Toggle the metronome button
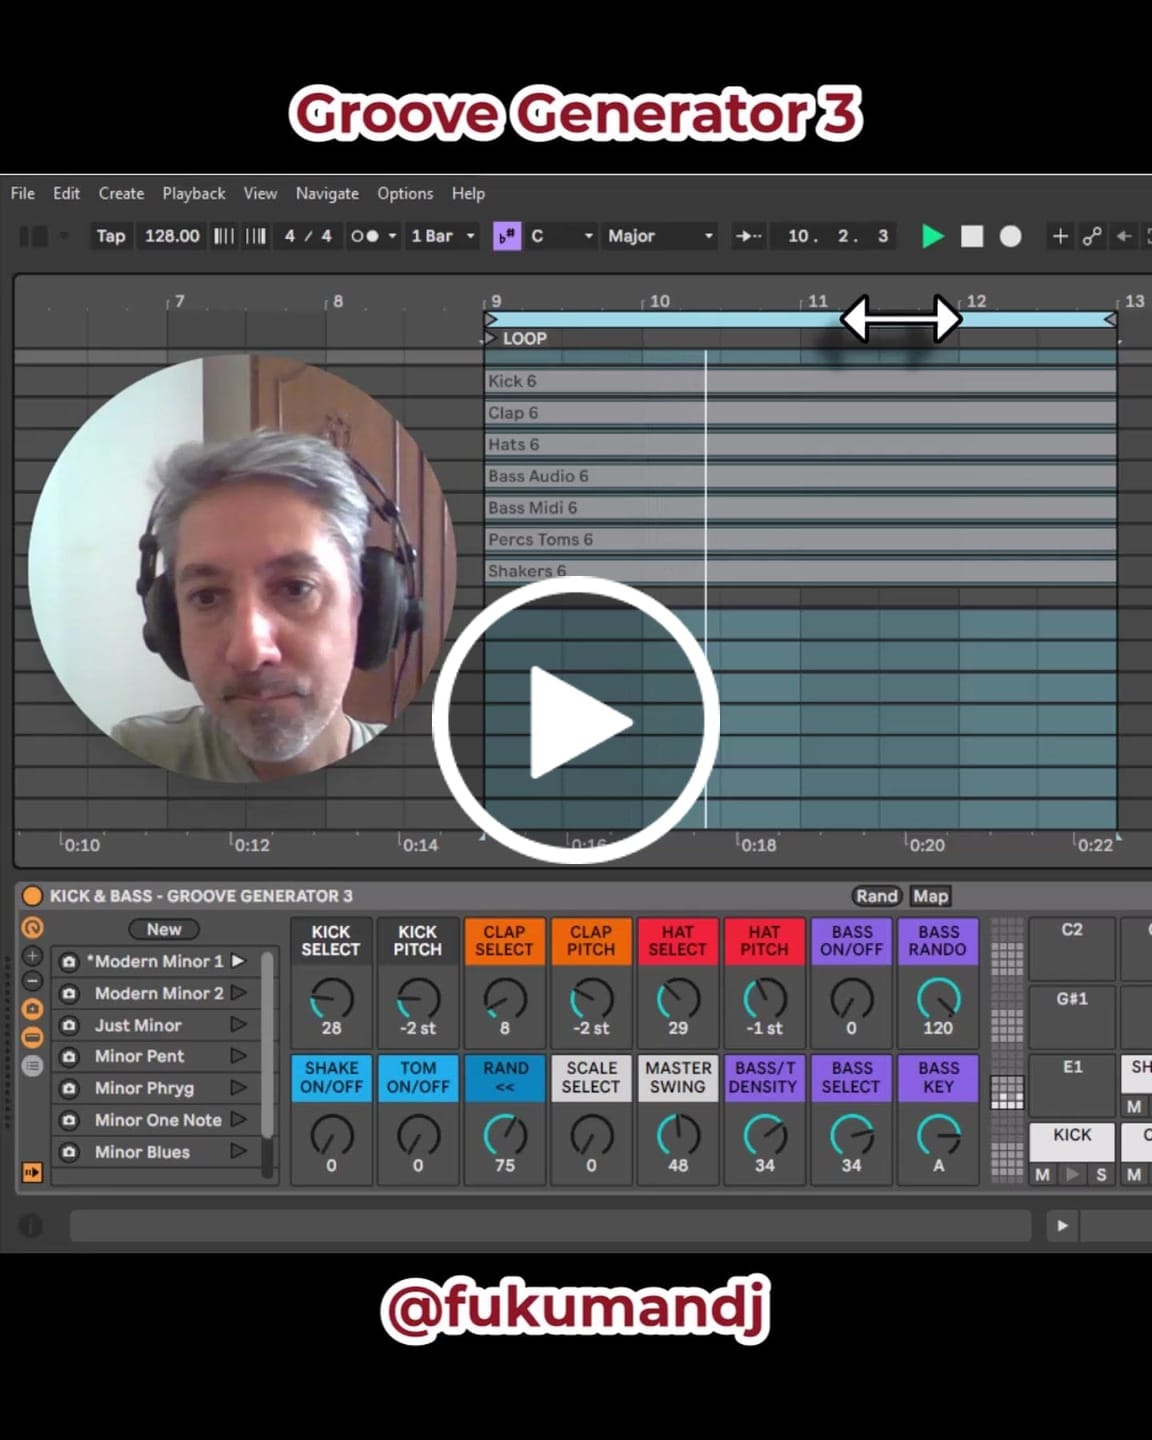This screenshot has width=1152, height=1440. [x=364, y=236]
